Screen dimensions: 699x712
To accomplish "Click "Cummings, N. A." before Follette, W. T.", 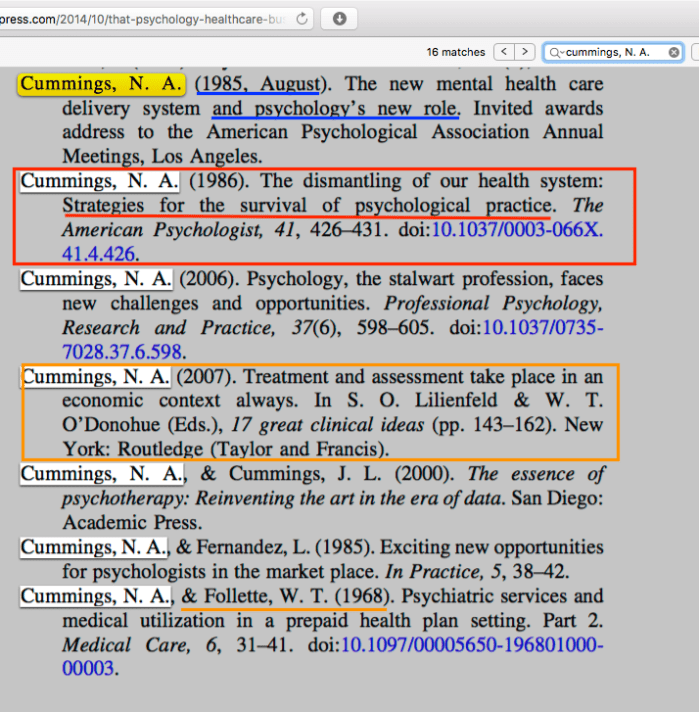I will click(96, 597).
